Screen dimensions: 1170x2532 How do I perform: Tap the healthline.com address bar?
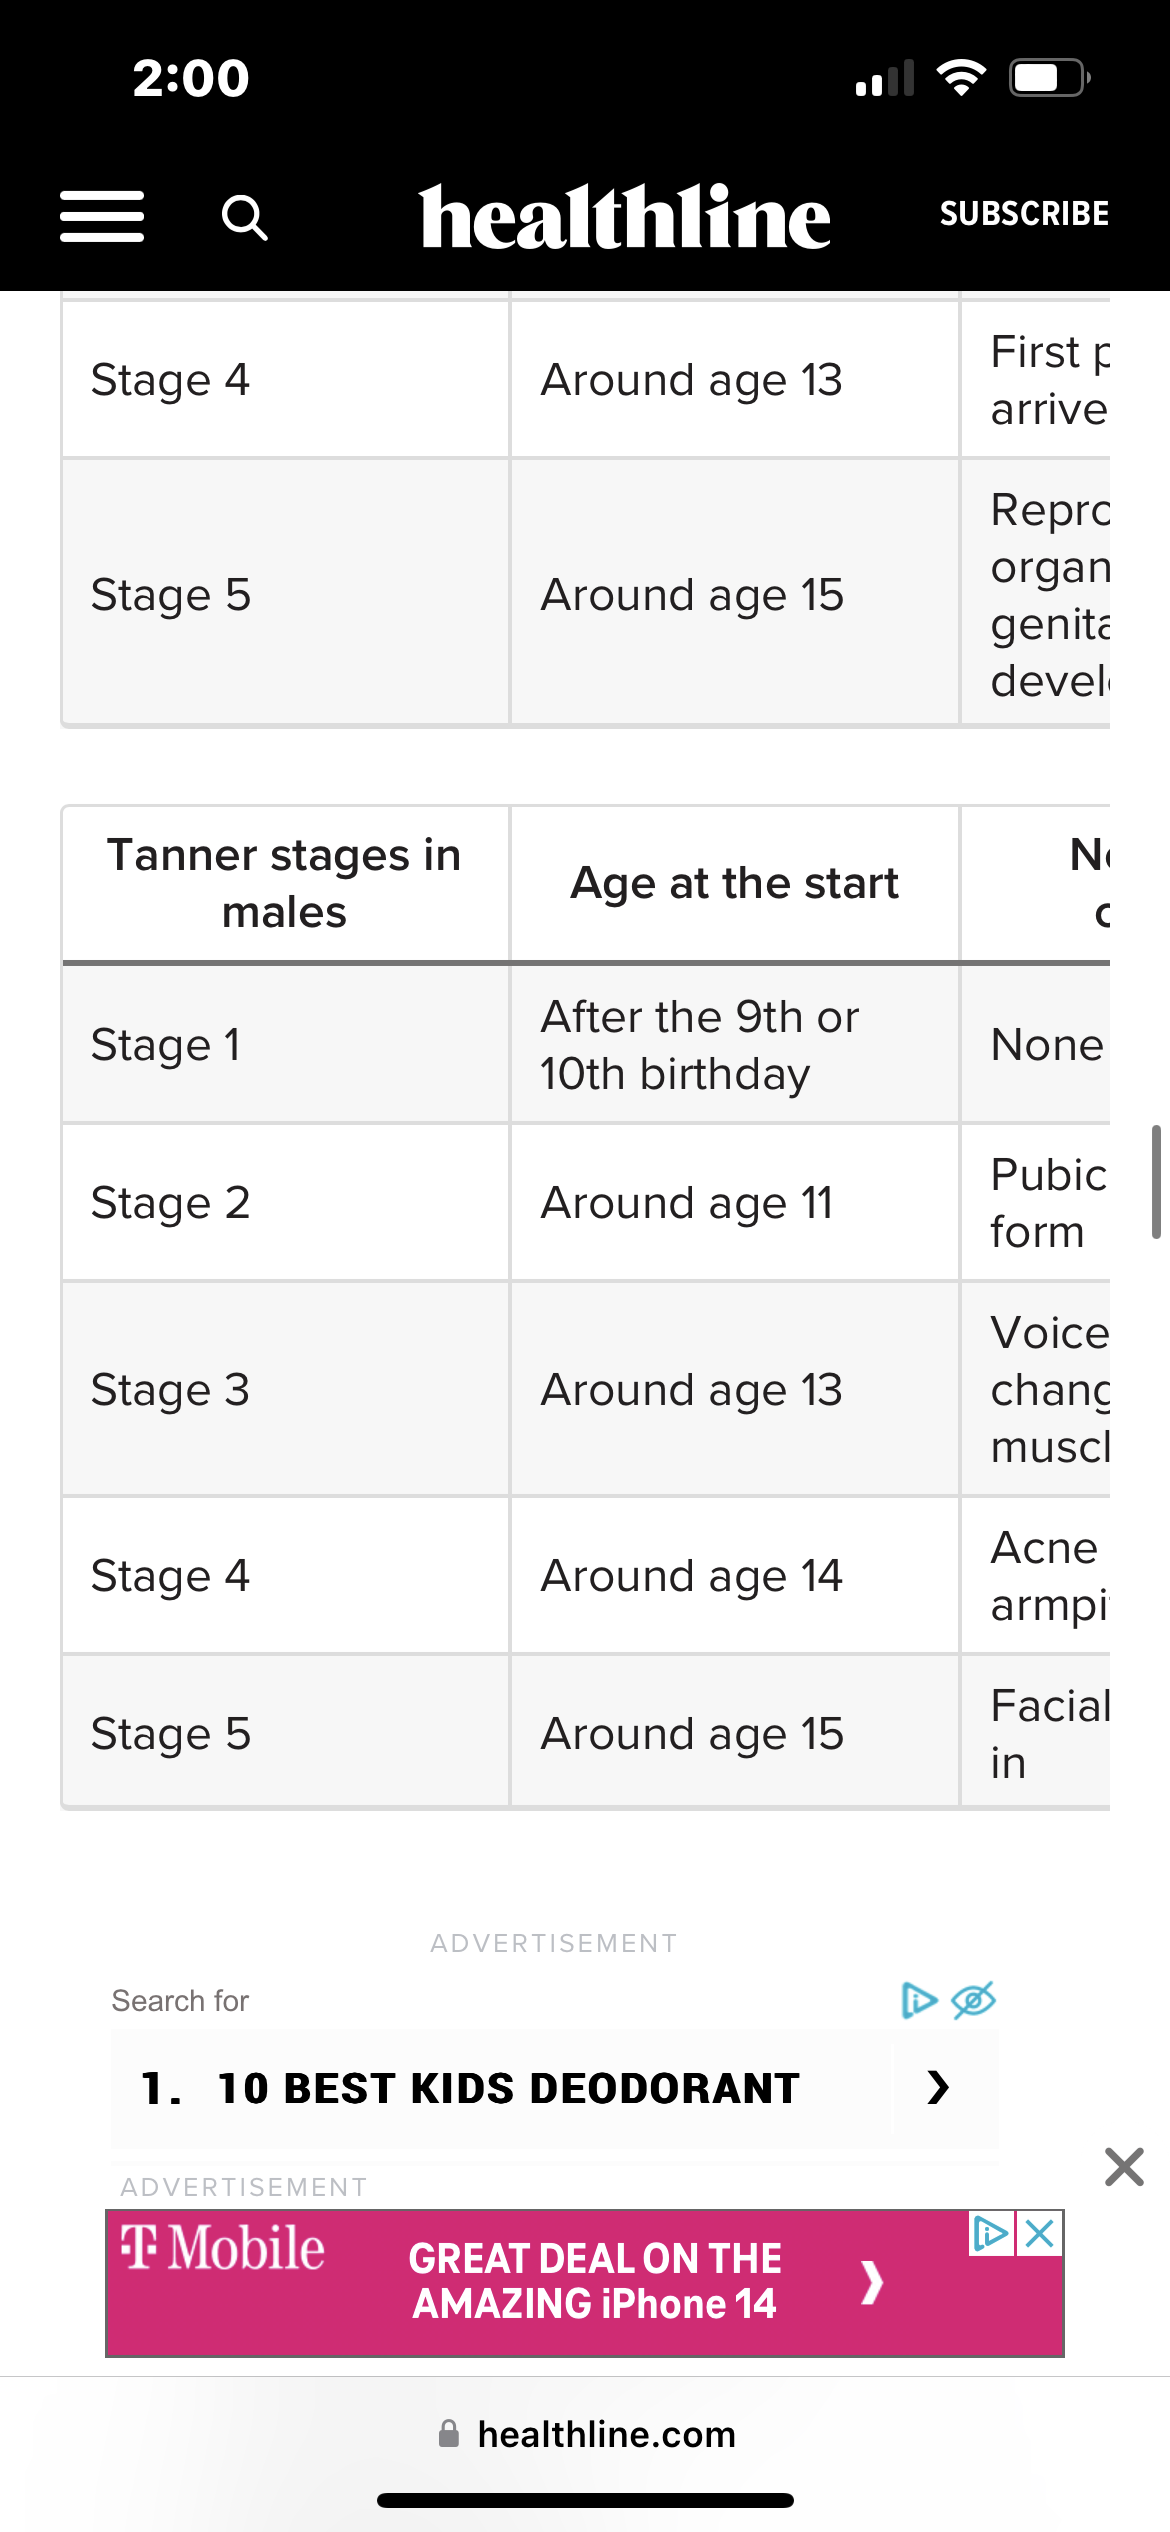click(x=606, y=2434)
